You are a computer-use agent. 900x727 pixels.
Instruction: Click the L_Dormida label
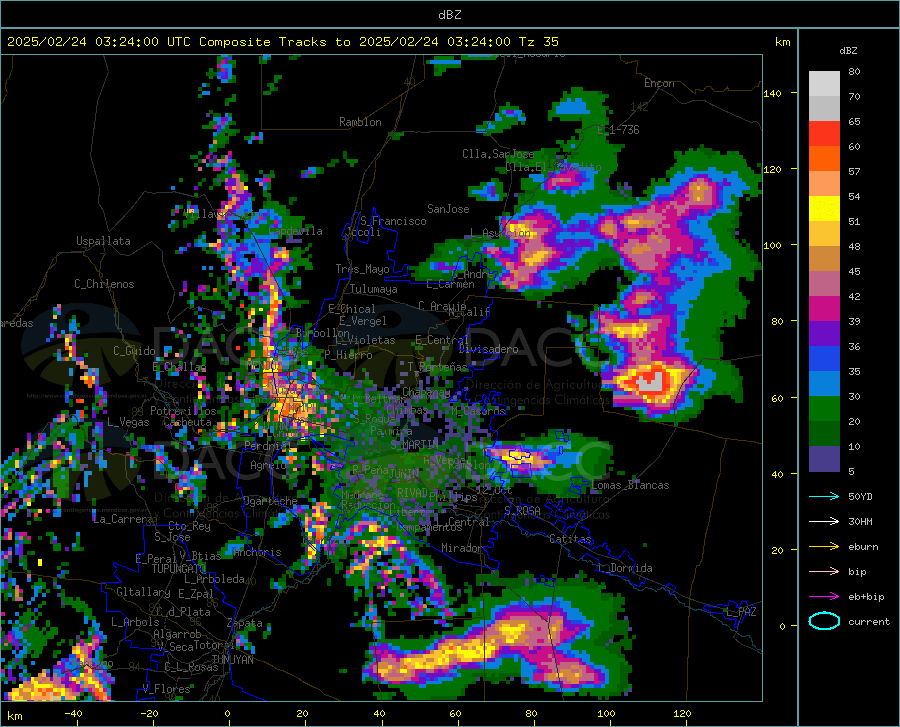coord(624,568)
